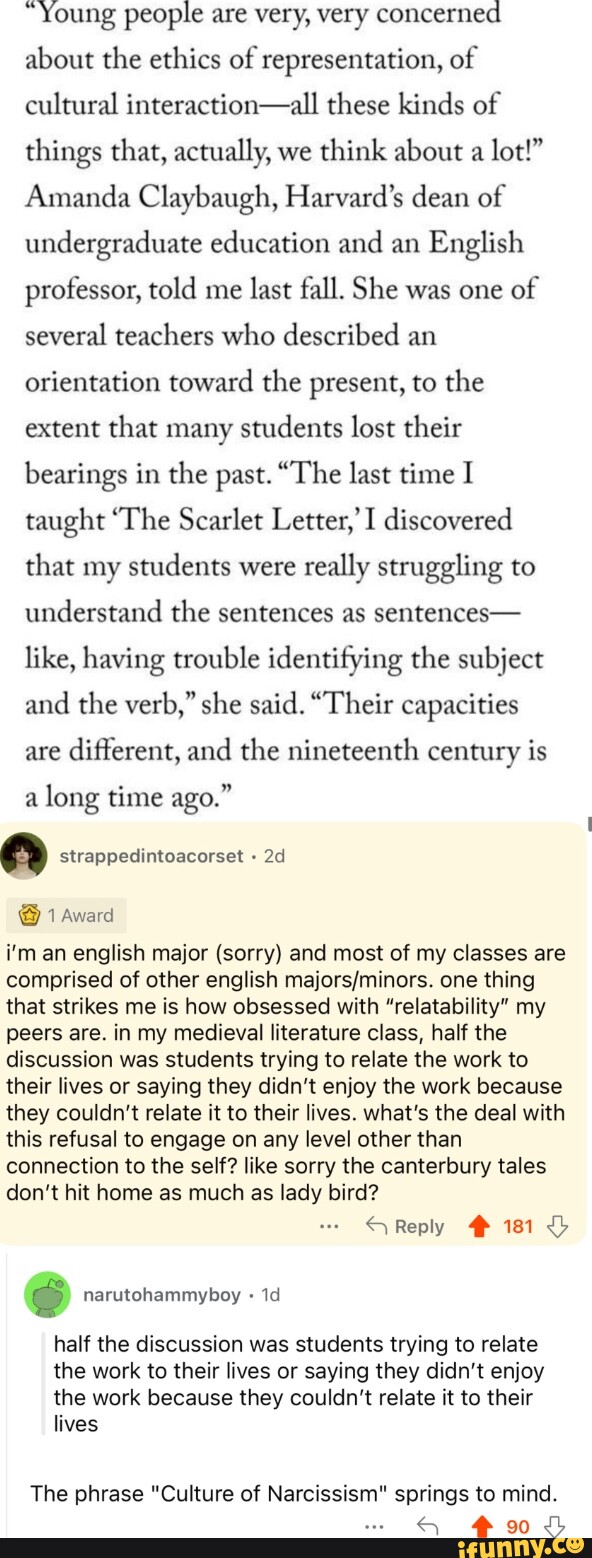
Task: Click Reply on the first comment
Action: [405, 1226]
